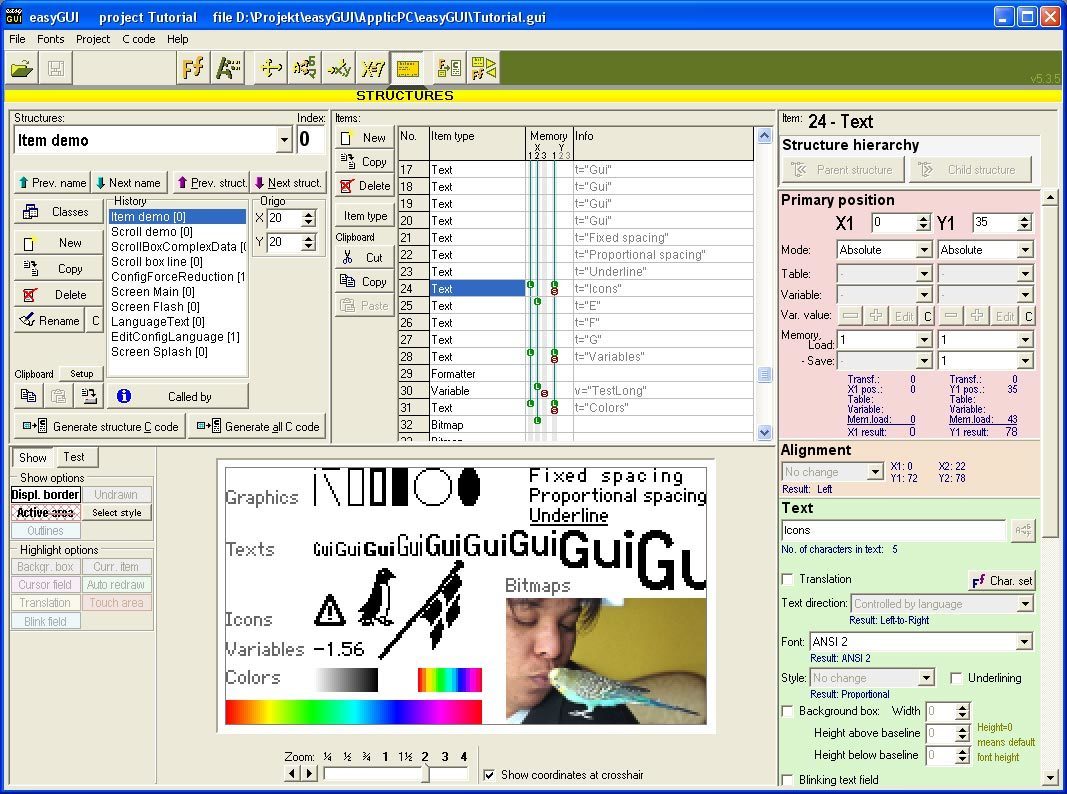This screenshot has width=1067, height=794.
Task: Open the Help menu
Action: tap(178, 39)
